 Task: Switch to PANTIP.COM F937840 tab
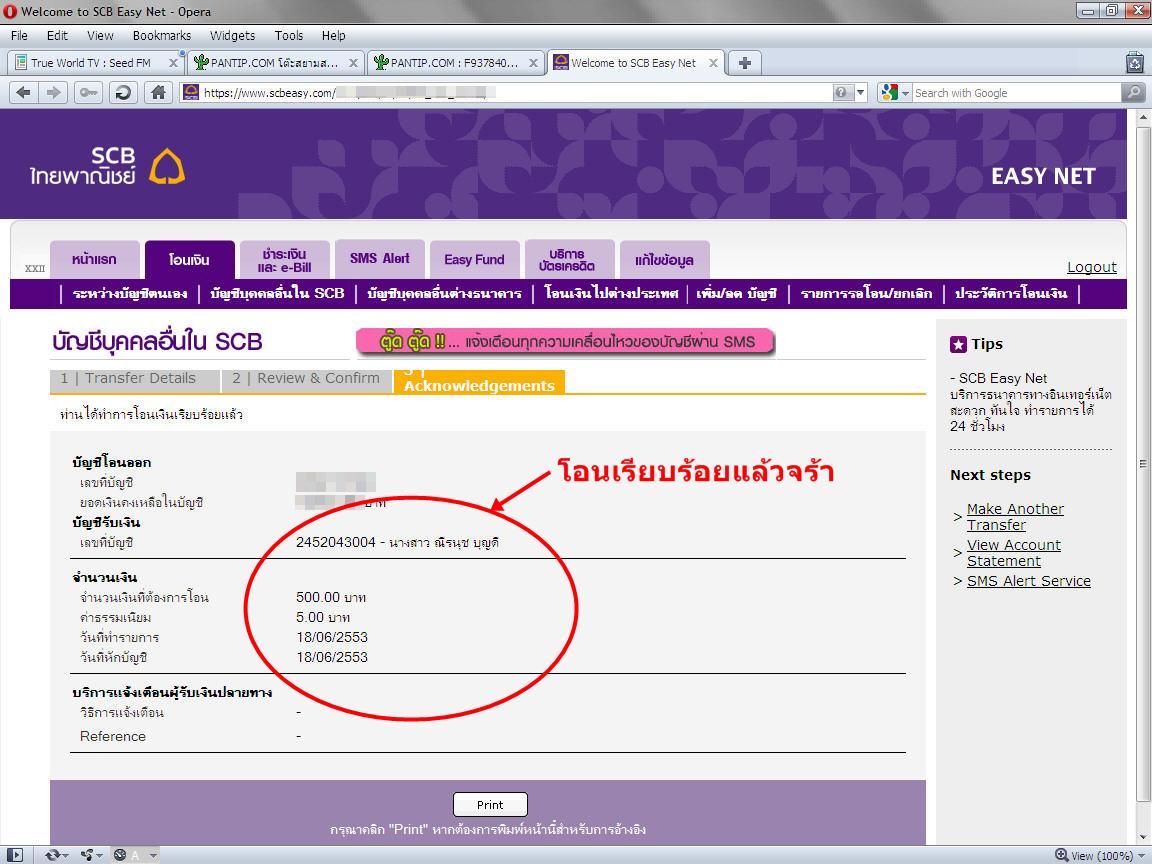455,63
